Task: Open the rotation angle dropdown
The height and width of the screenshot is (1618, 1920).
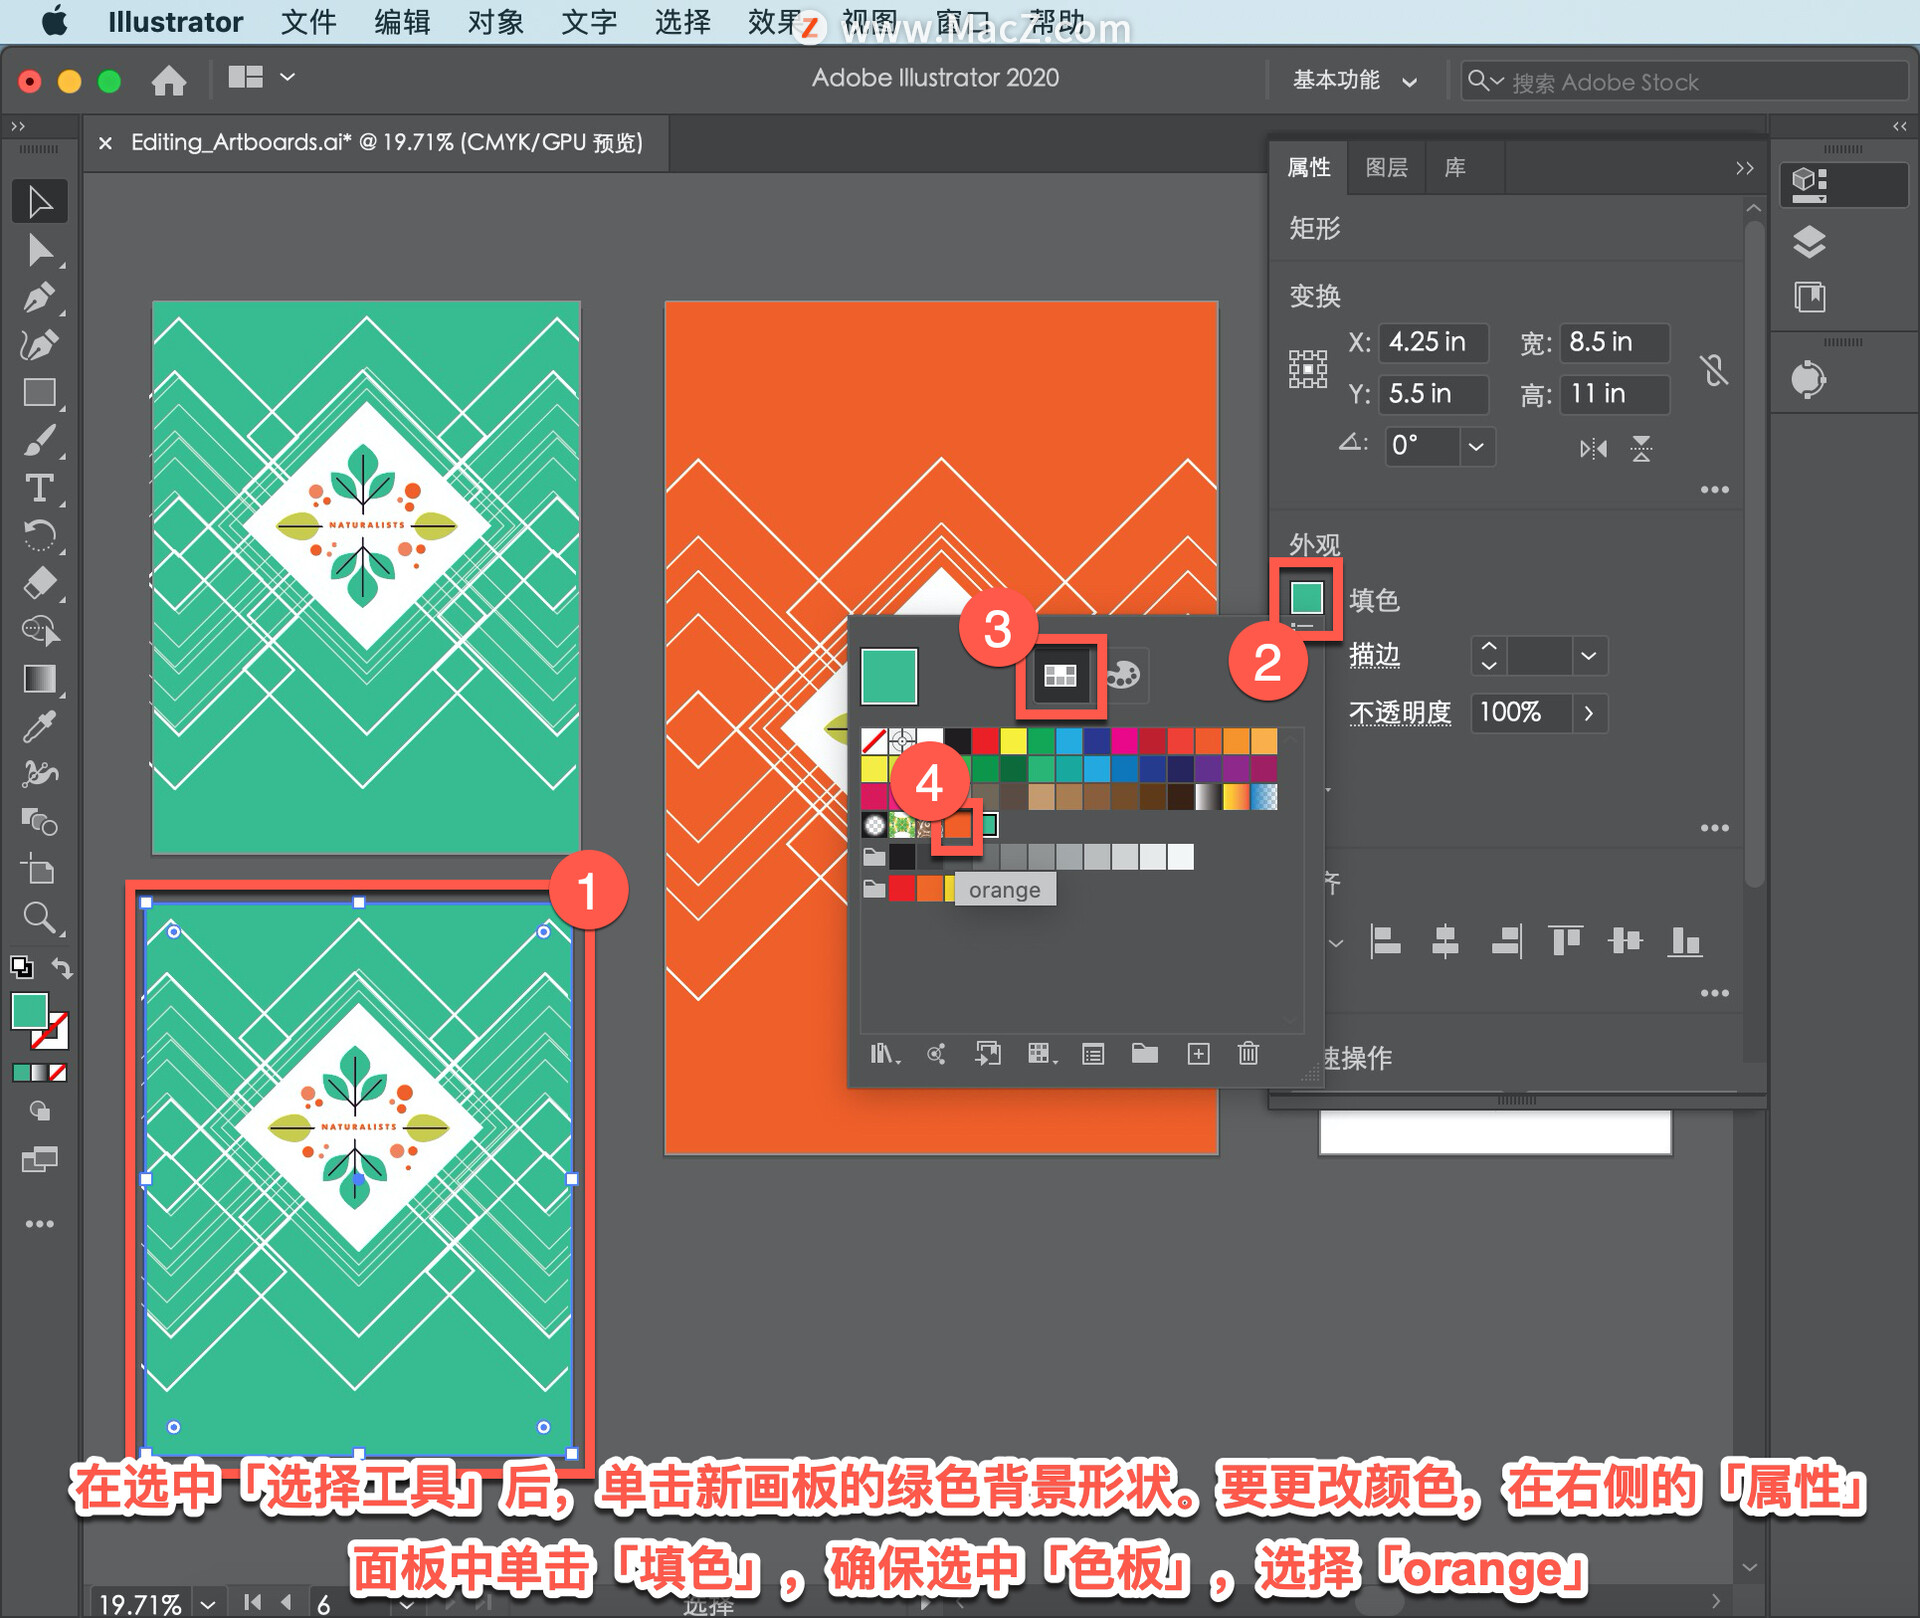Action: click(1475, 446)
